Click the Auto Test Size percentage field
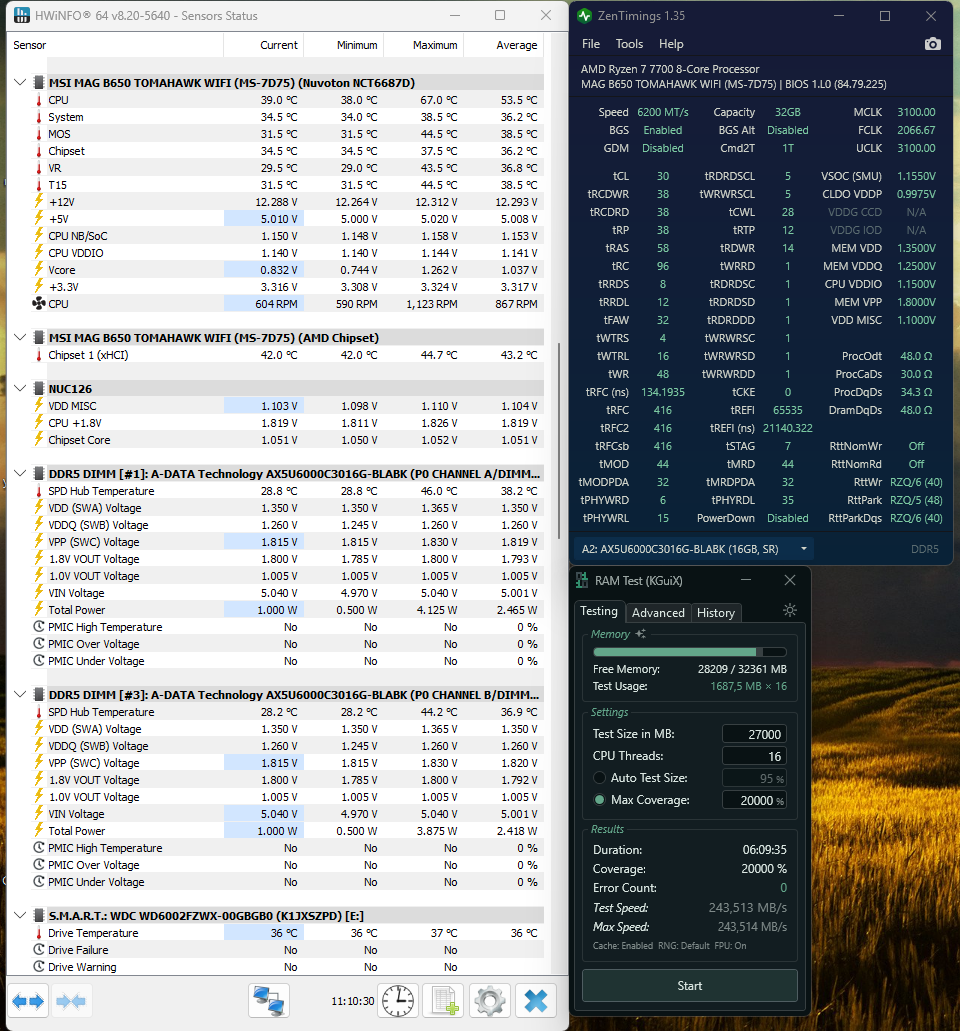The image size is (960, 1031). pos(754,778)
